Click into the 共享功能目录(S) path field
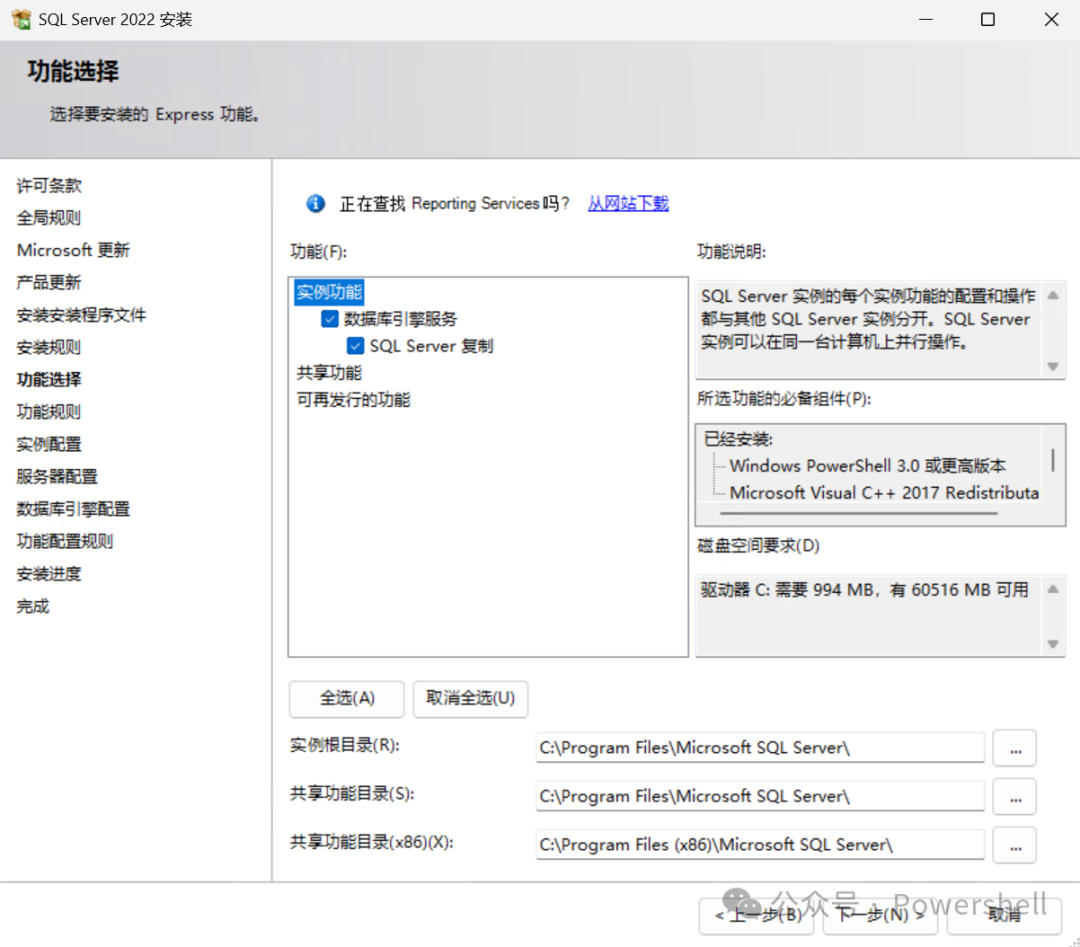 [760, 796]
